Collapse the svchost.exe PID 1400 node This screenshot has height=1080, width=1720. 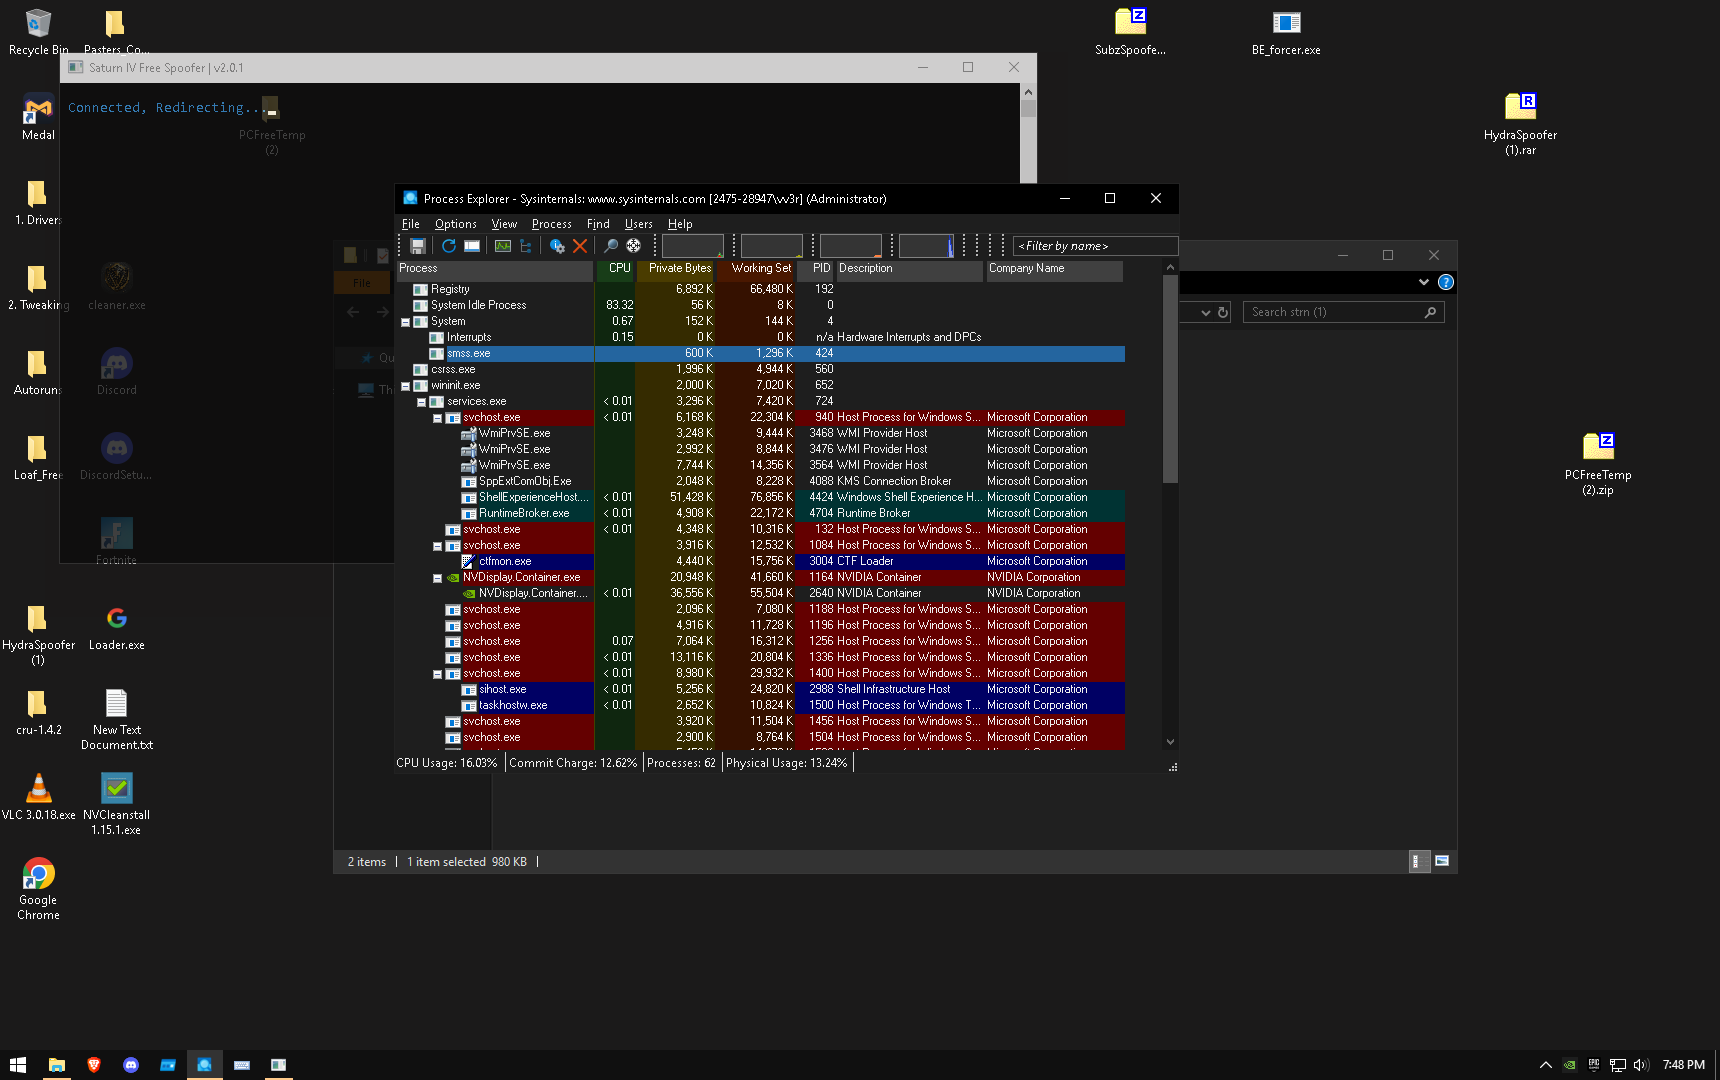tap(437, 674)
